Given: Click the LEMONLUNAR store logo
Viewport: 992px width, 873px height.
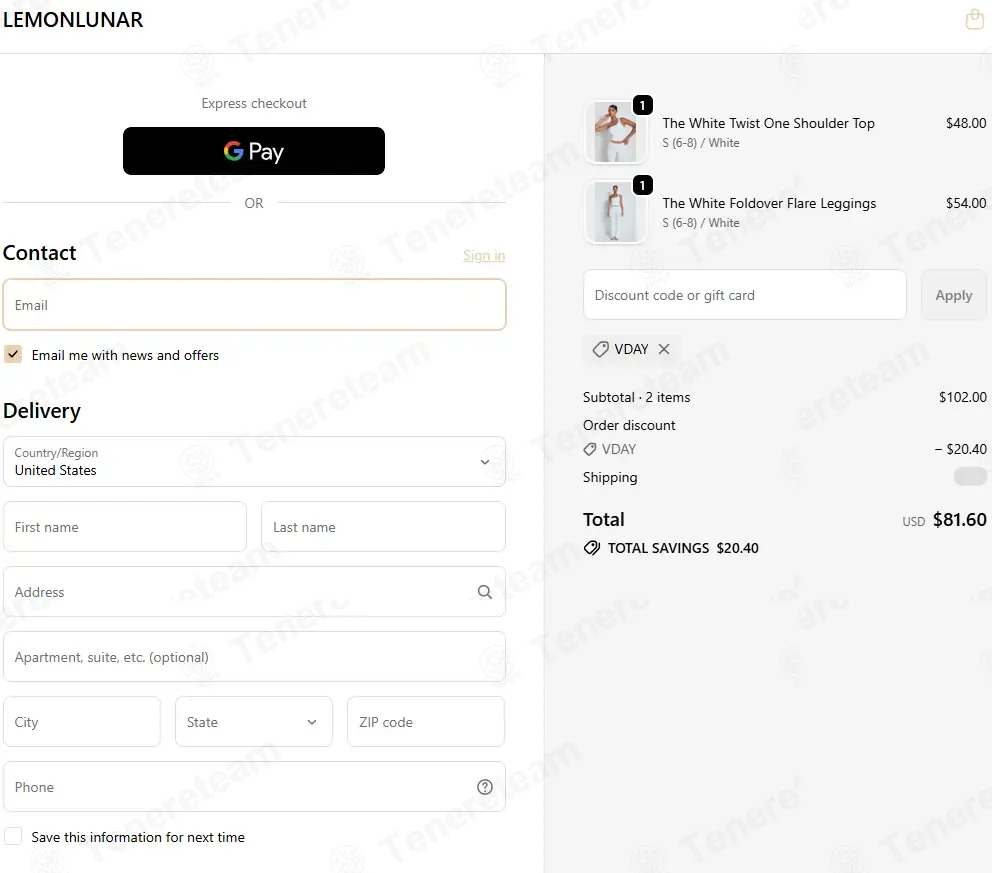Looking at the screenshot, I should coord(73,20).
